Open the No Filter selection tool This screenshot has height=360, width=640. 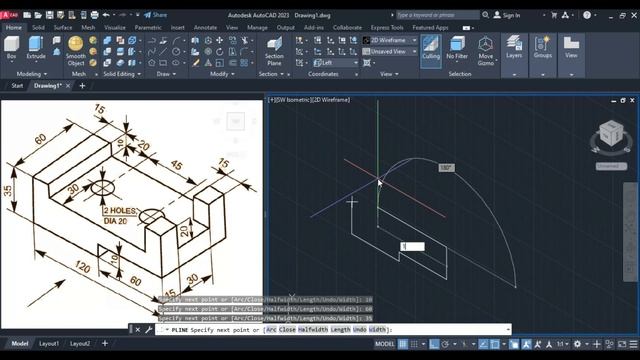(x=457, y=48)
